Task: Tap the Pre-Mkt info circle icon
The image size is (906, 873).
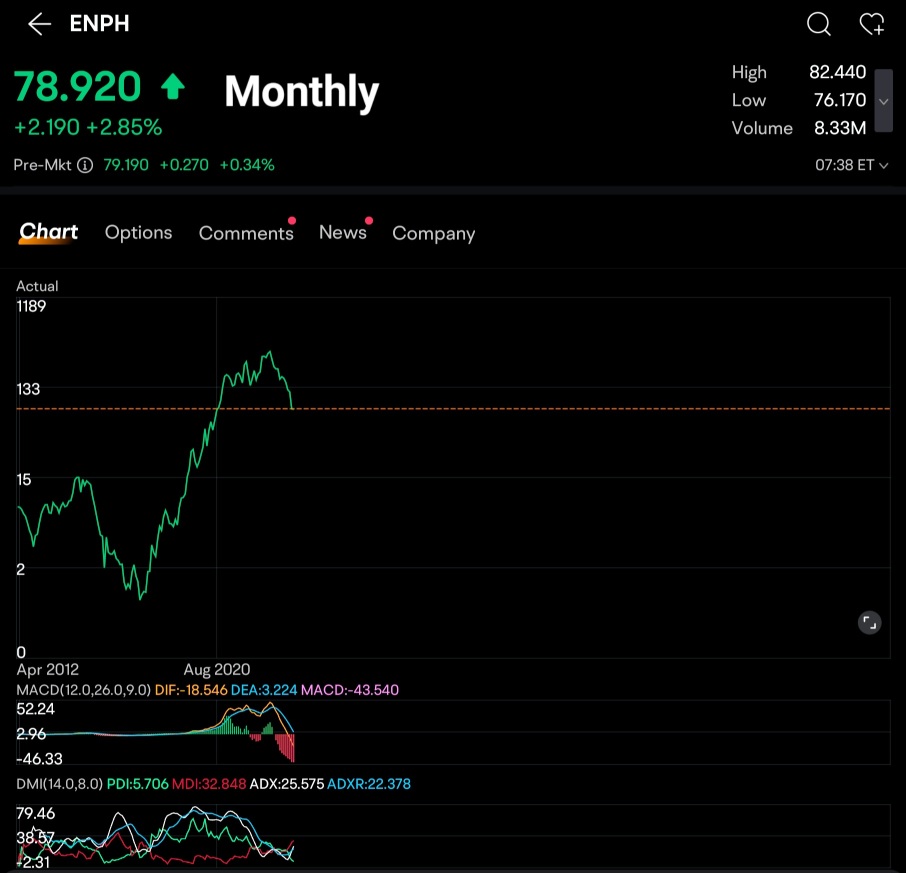Action: point(85,165)
